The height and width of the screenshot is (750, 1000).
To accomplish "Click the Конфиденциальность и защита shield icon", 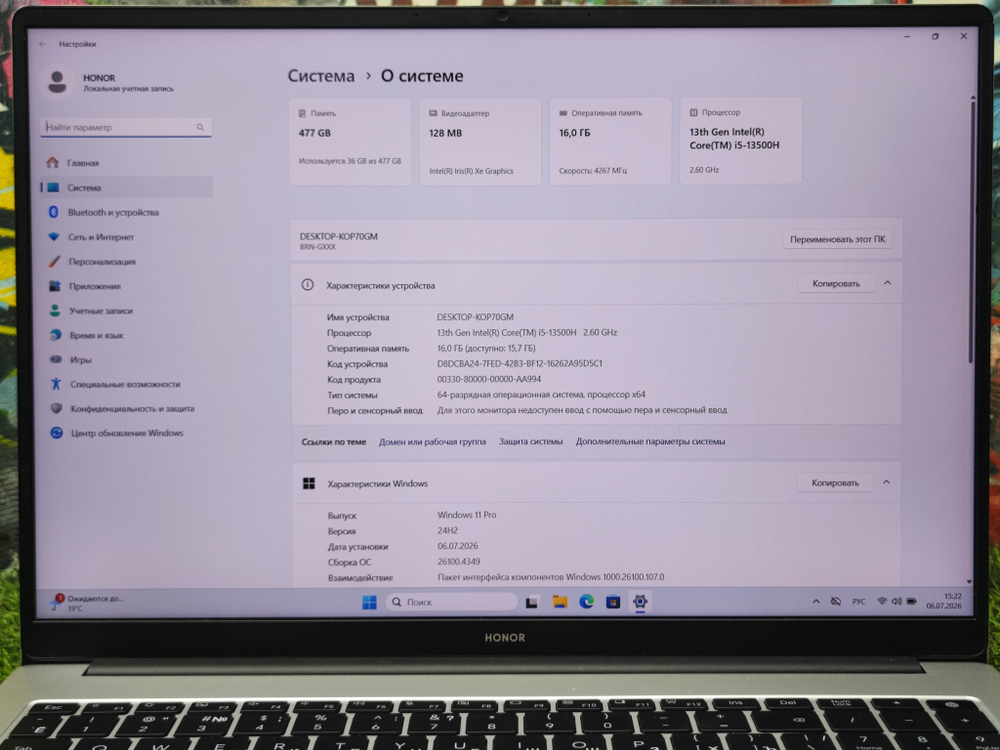I will (56, 408).
